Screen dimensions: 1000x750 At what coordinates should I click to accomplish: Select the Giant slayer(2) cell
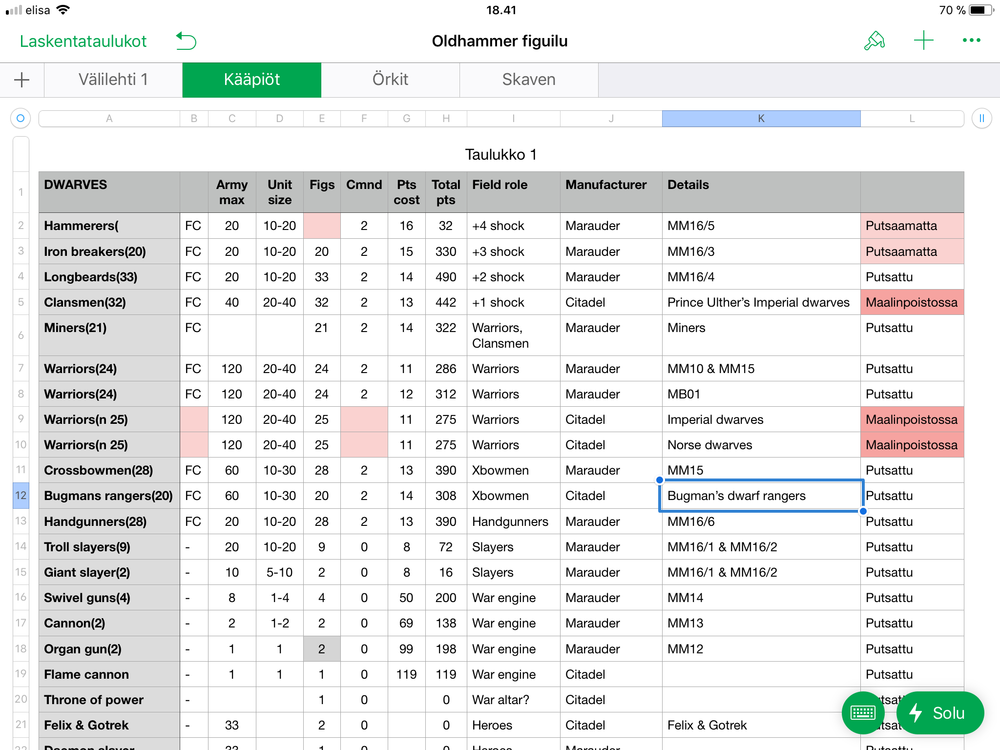click(109, 572)
